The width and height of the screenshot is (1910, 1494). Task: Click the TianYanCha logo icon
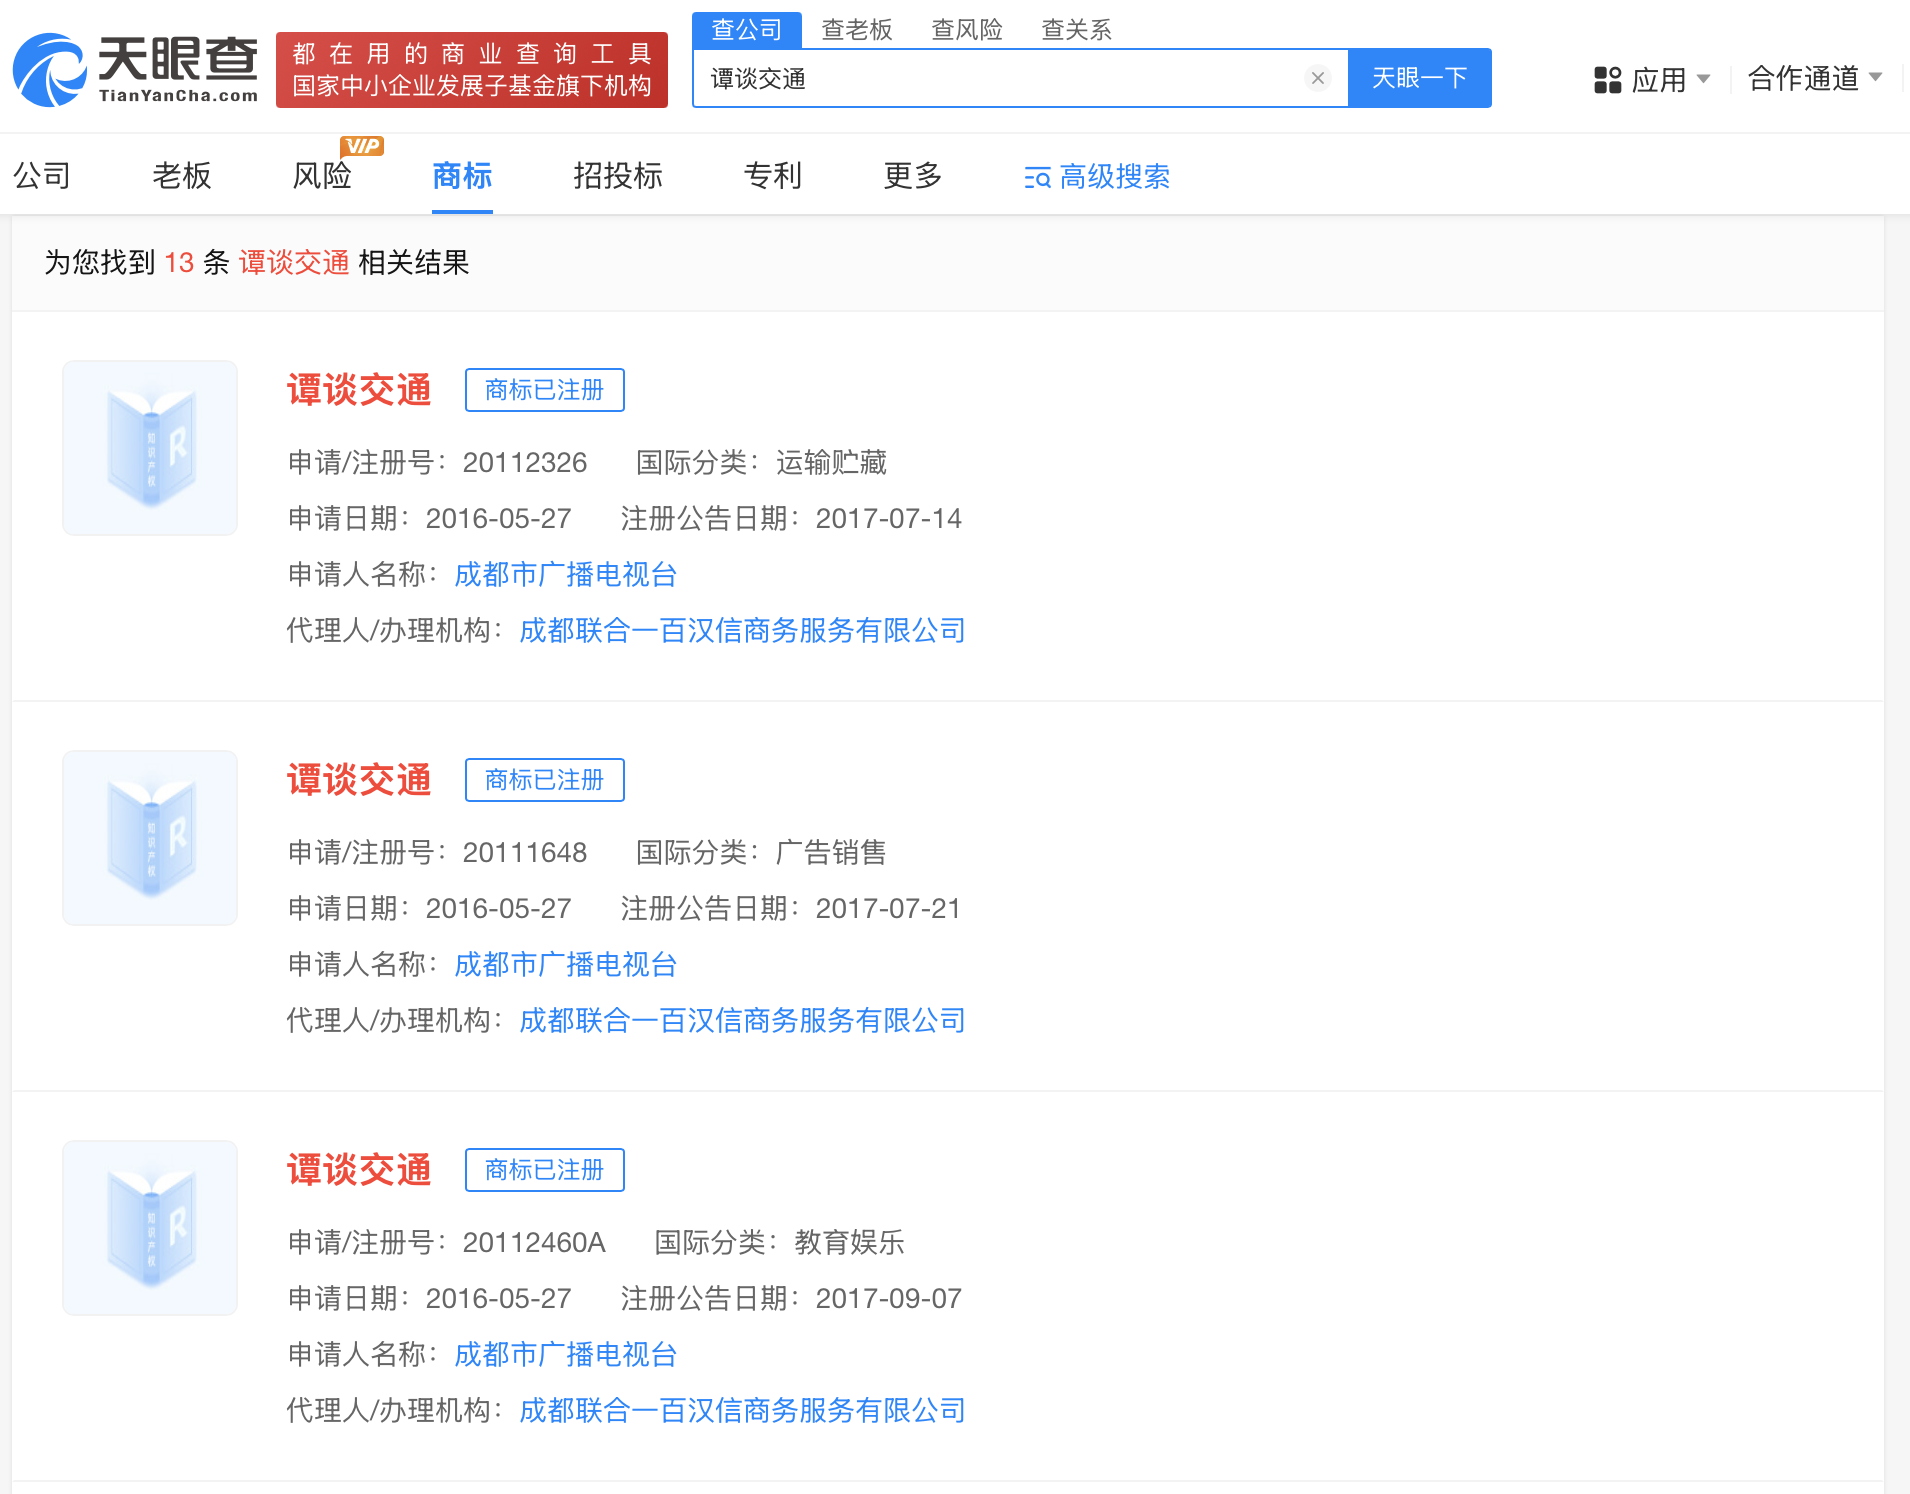pyautogui.click(x=50, y=70)
